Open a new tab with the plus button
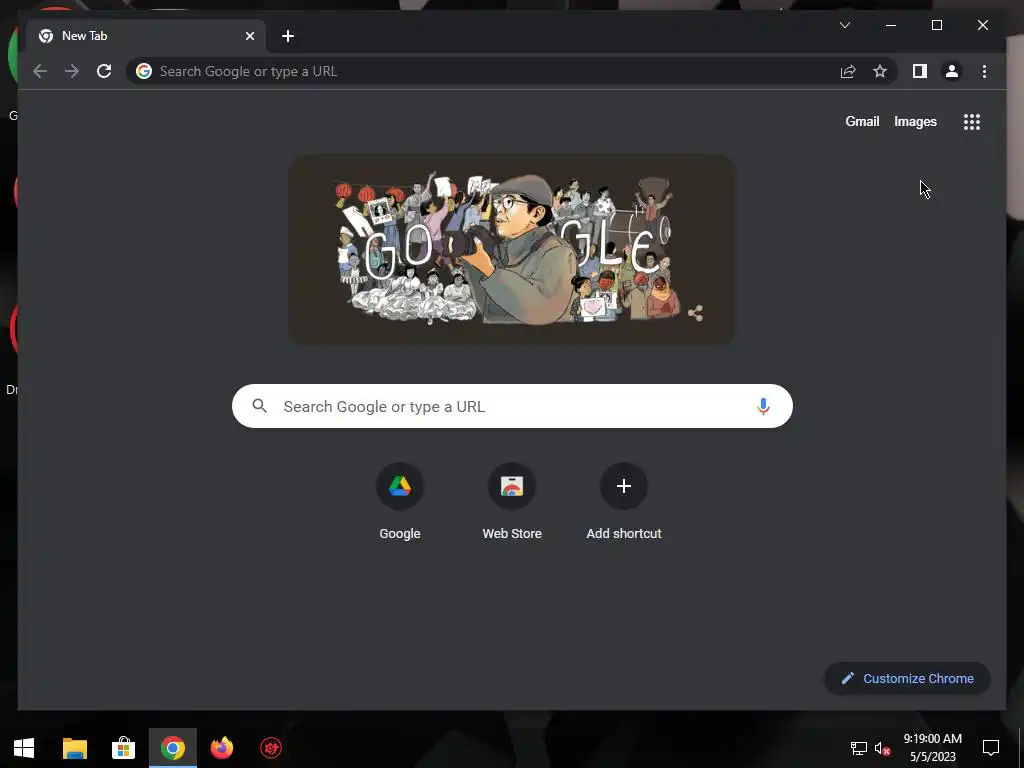Viewport: 1024px width, 768px height. point(288,36)
